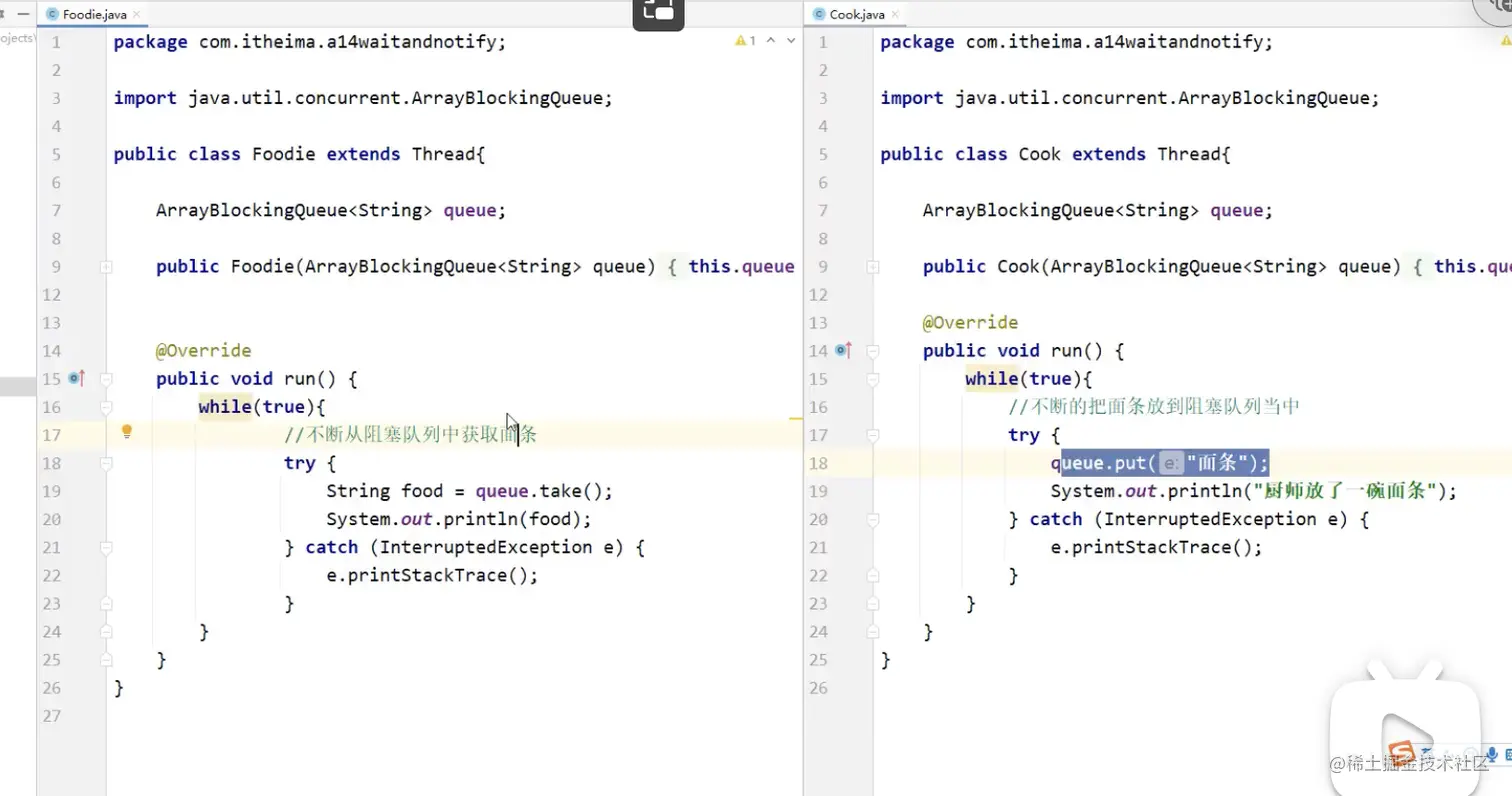The height and width of the screenshot is (796, 1512).
Task: Click "this.queue" in the folded Foodie constructor
Action: point(741,266)
